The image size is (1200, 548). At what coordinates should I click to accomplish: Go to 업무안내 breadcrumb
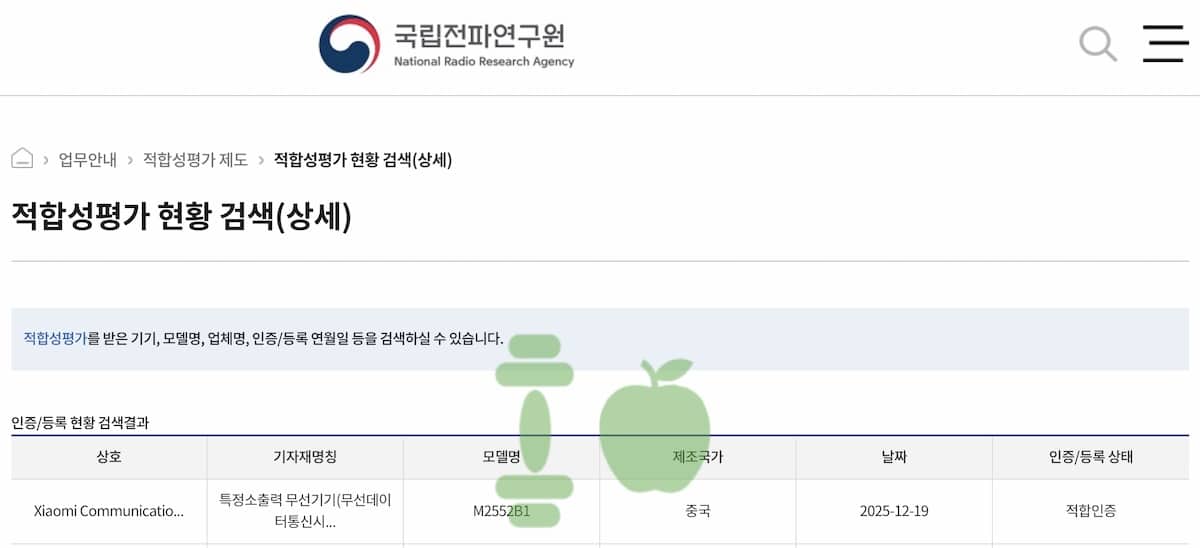(88, 160)
